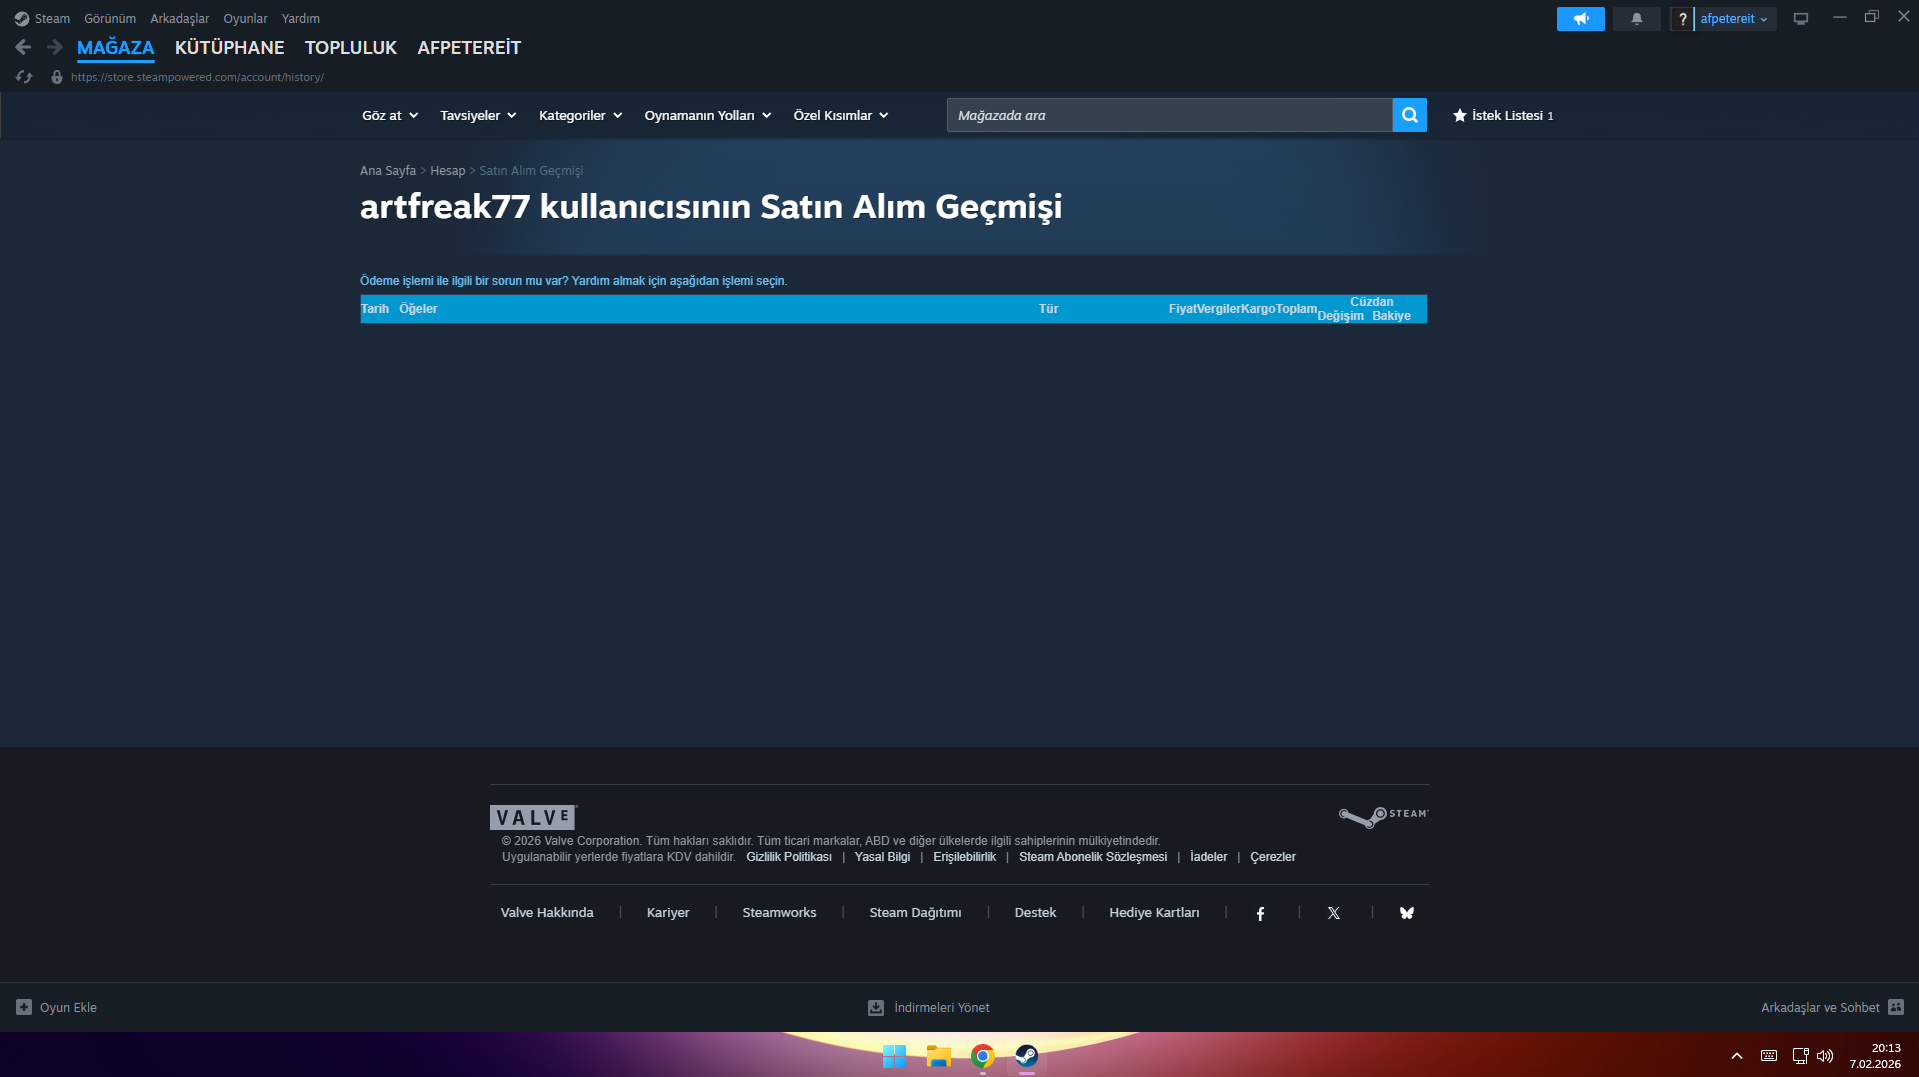This screenshot has width=1919, height=1077.
Task: Go to Ana Sayfa breadcrumb
Action: 388,171
